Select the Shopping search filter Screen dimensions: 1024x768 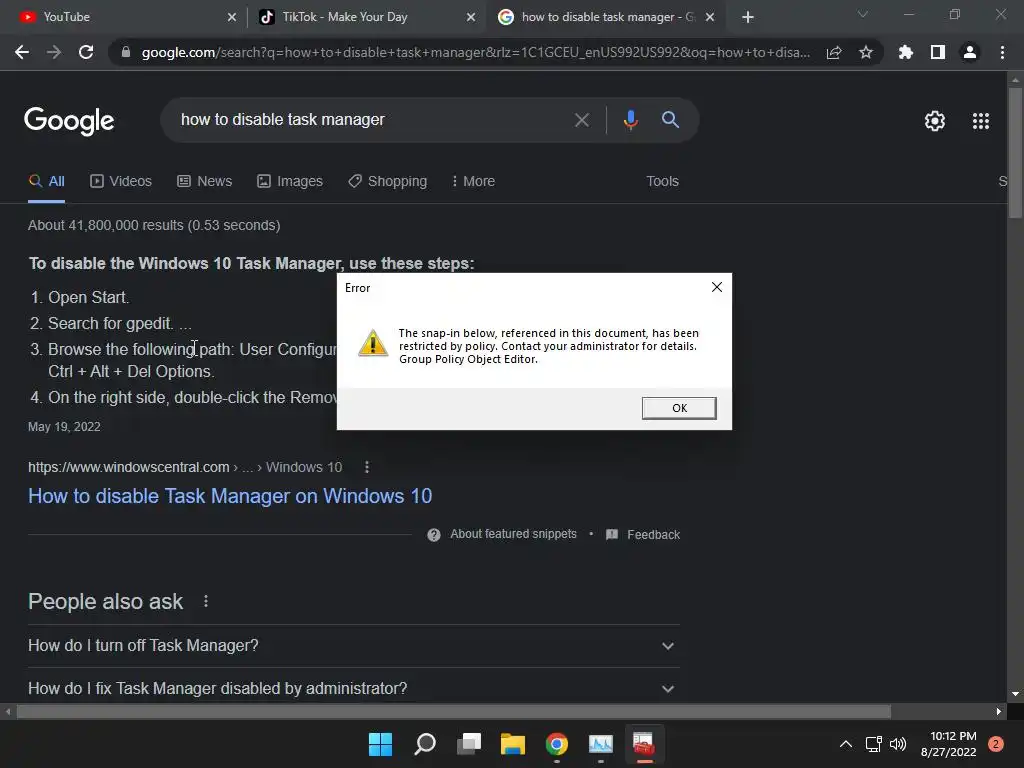388,182
